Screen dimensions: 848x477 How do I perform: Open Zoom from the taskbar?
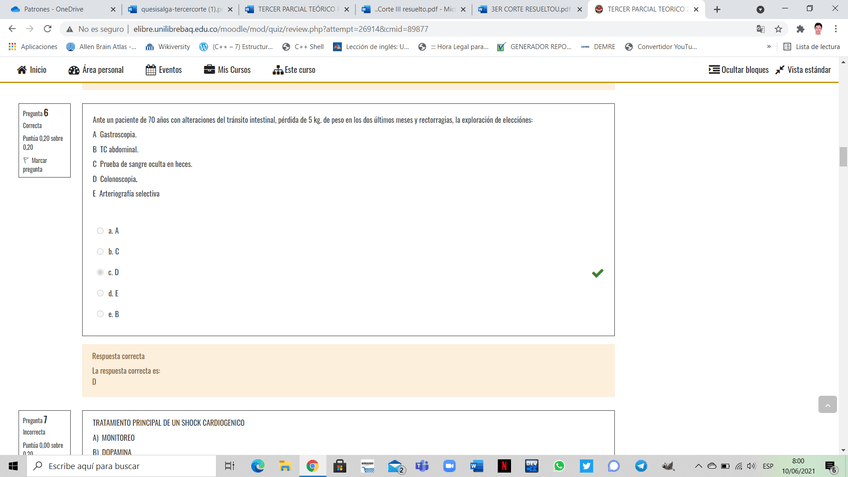pyautogui.click(x=449, y=466)
